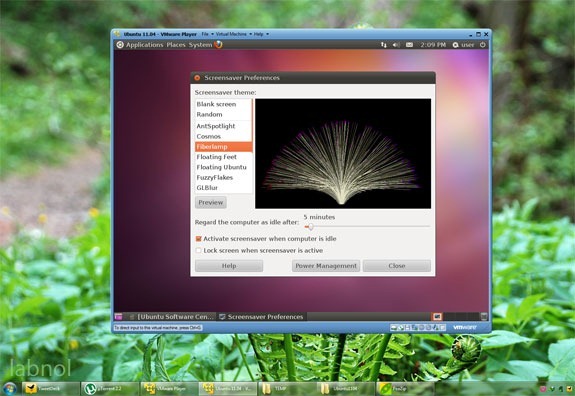Click the Ubuntu1104 folder taskbar button
Image resolution: width=575 pixels, height=396 pixels.
[347, 389]
